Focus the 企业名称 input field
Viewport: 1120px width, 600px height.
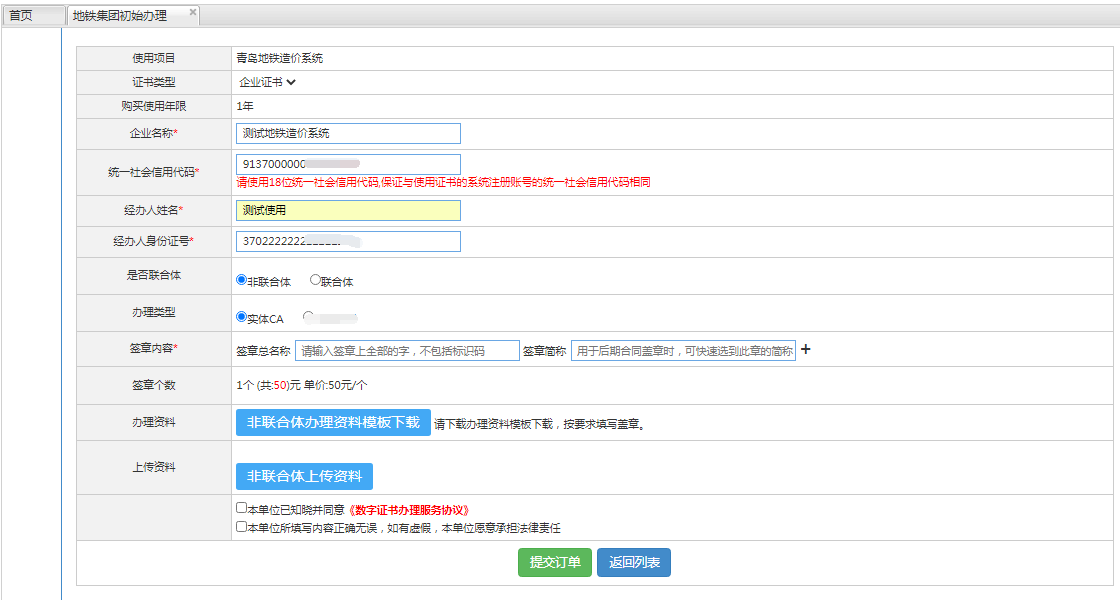coord(348,133)
